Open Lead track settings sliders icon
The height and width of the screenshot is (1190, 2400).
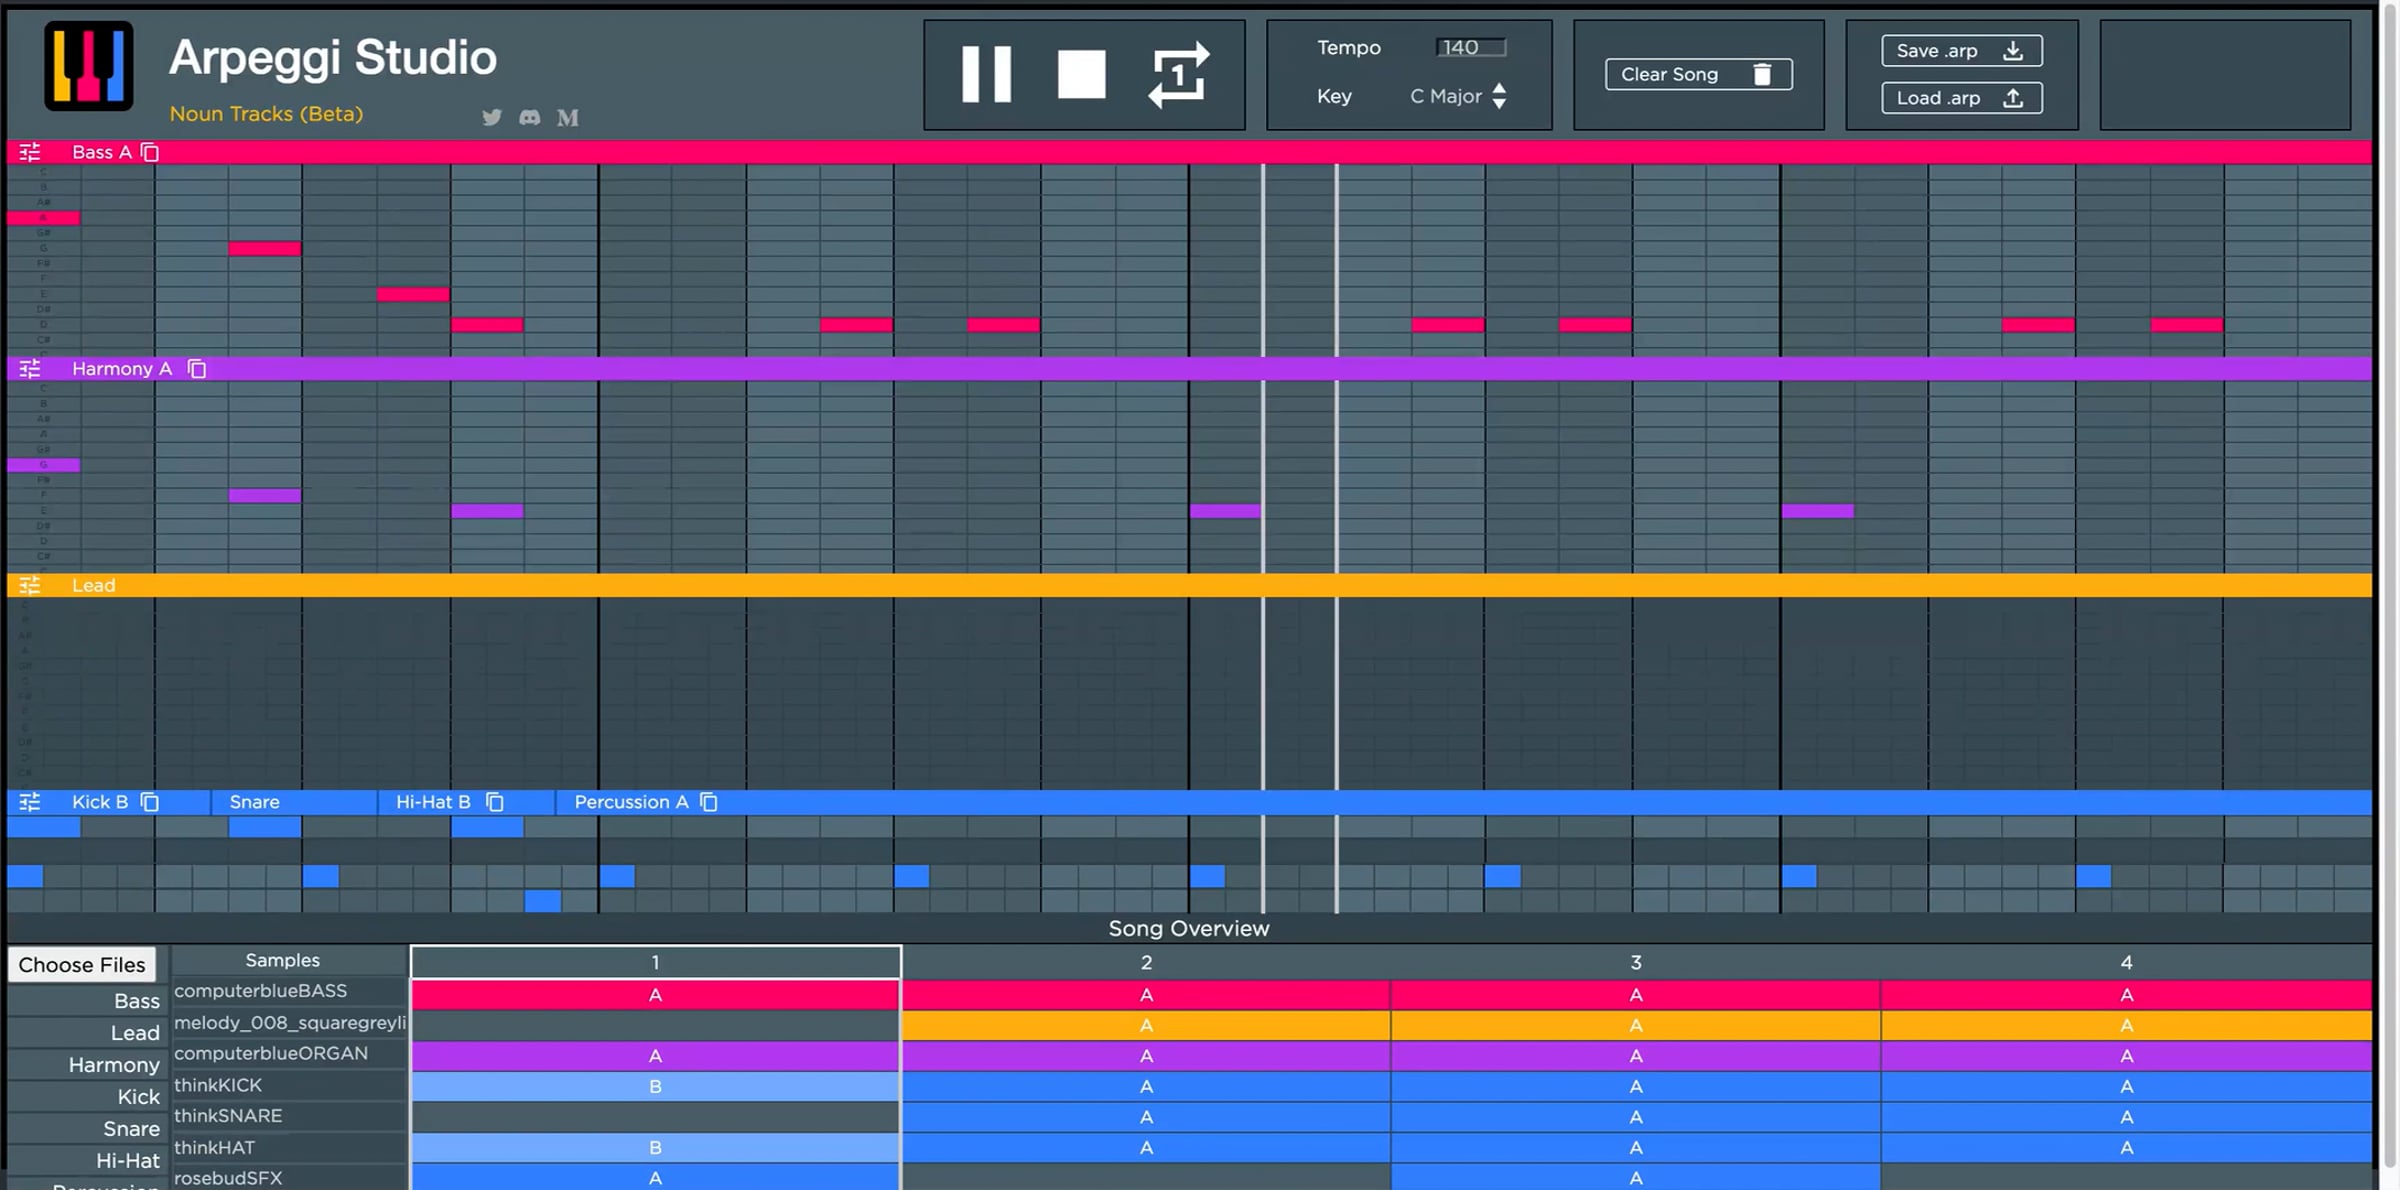30,585
